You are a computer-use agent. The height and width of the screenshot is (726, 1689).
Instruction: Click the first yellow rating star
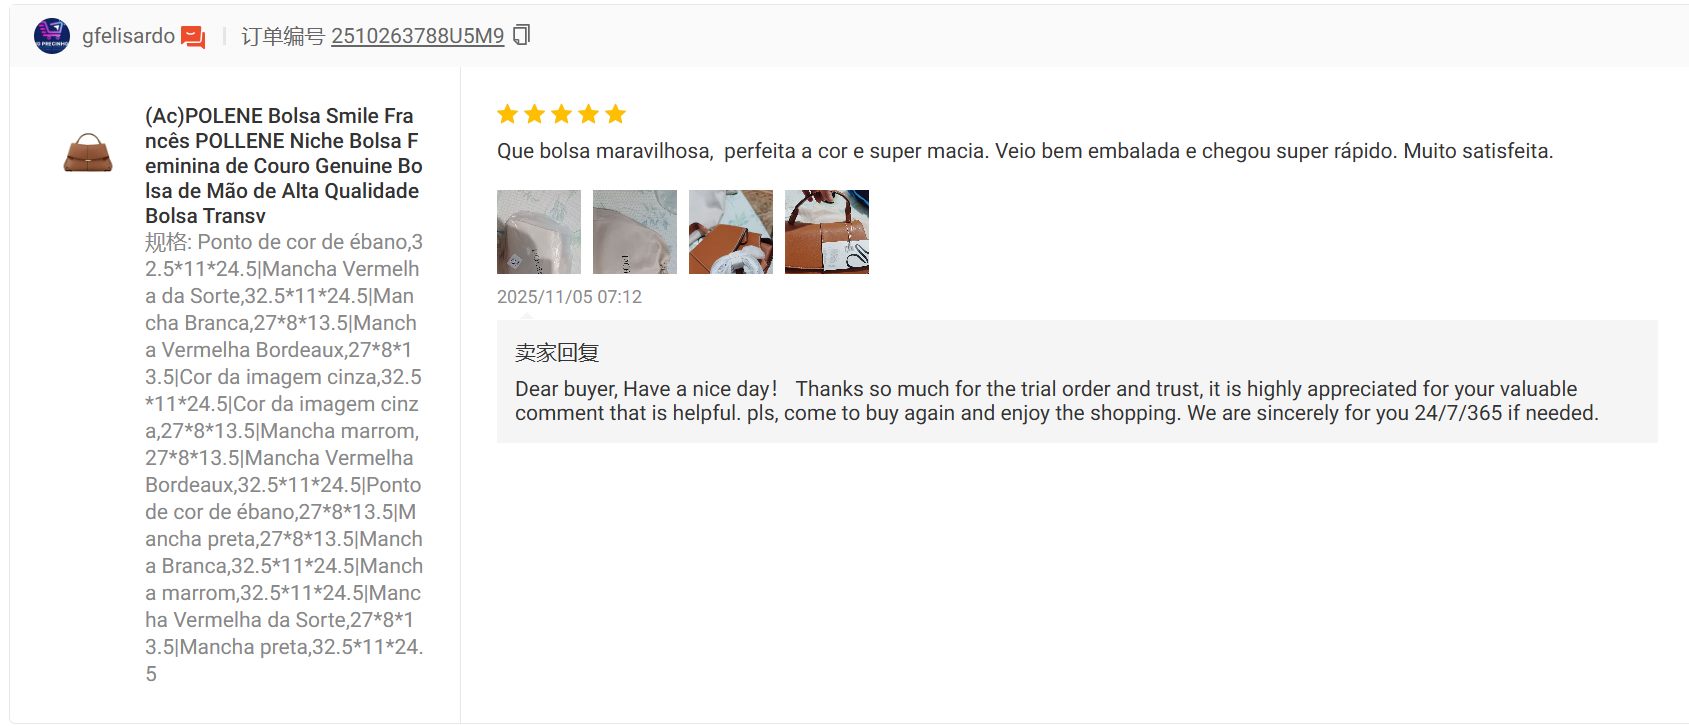tap(508, 114)
